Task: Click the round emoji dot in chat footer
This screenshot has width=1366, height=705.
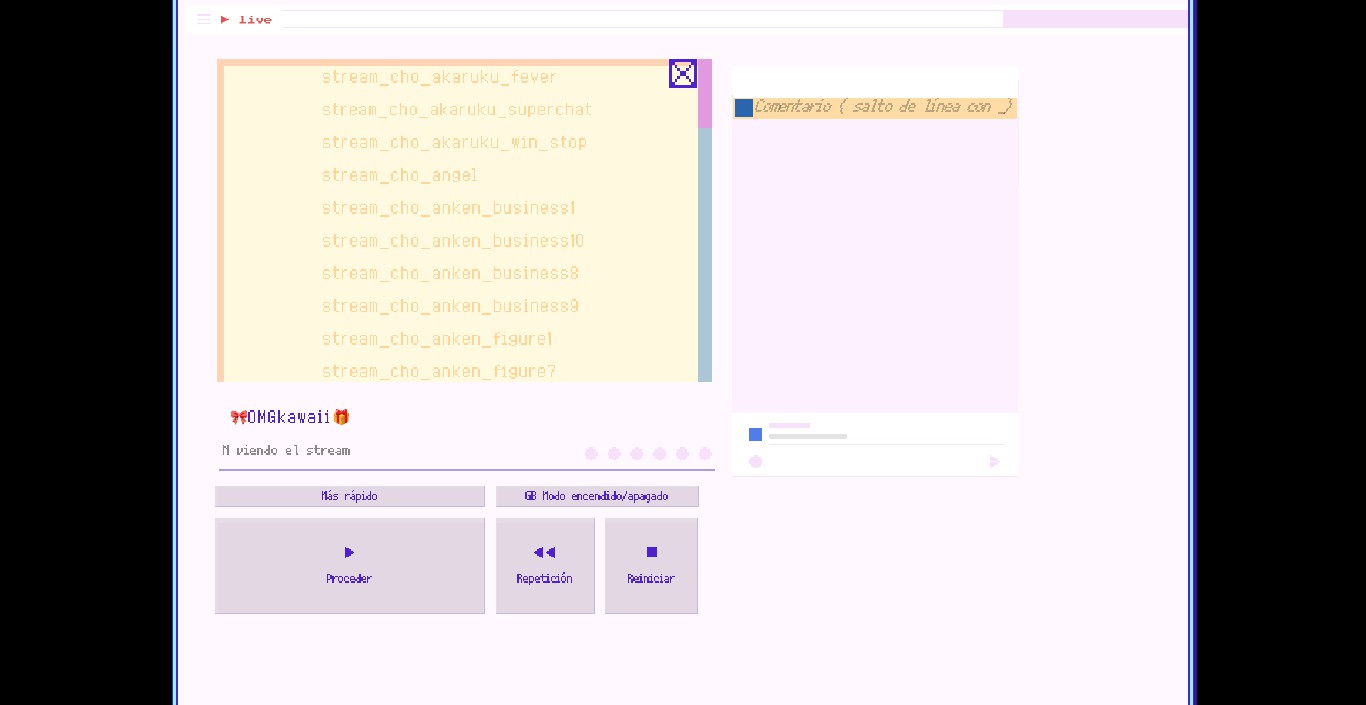Action: pos(756,462)
